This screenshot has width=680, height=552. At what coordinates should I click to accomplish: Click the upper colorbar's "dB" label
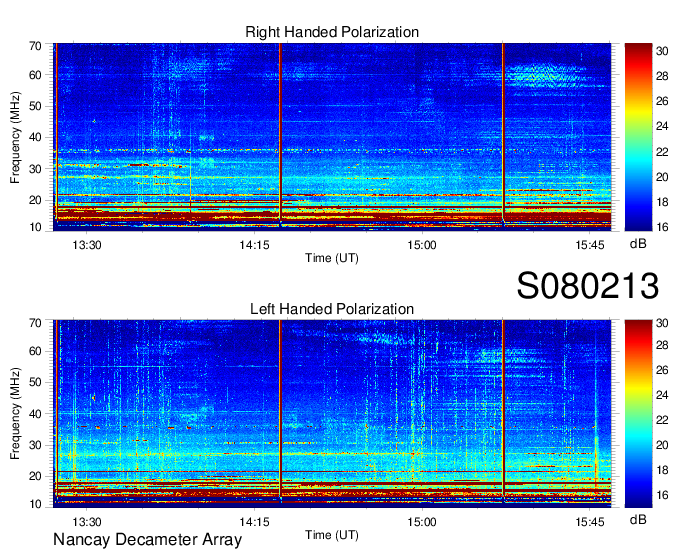(x=638, y=244)
